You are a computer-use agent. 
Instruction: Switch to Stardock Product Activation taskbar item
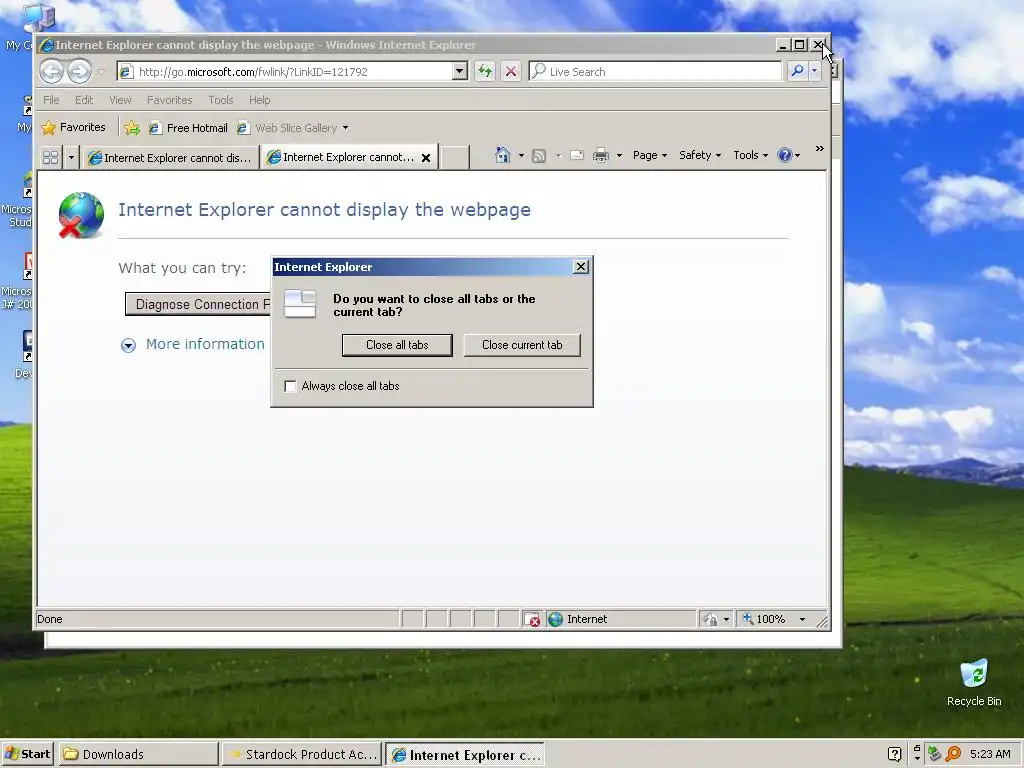coord(302,754)
